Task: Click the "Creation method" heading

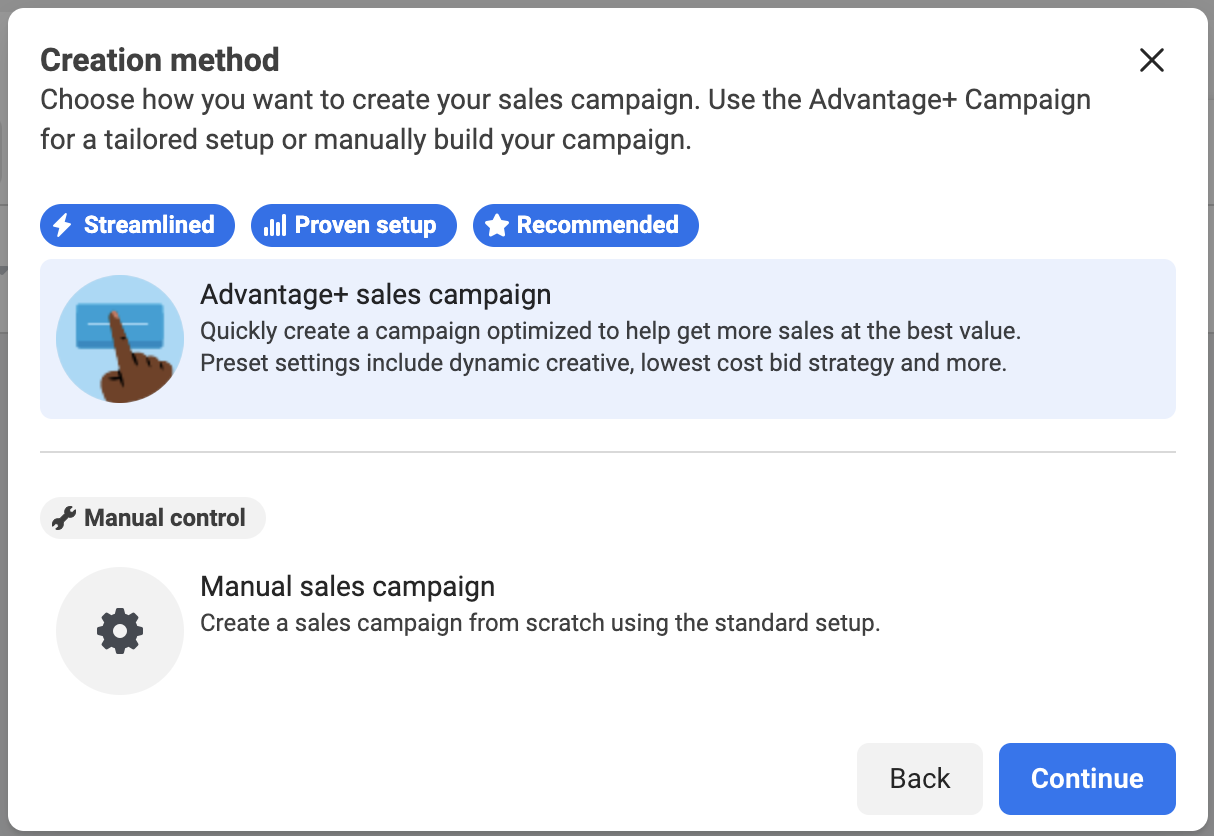Action: pyautogui.click(x=160, y=60)
